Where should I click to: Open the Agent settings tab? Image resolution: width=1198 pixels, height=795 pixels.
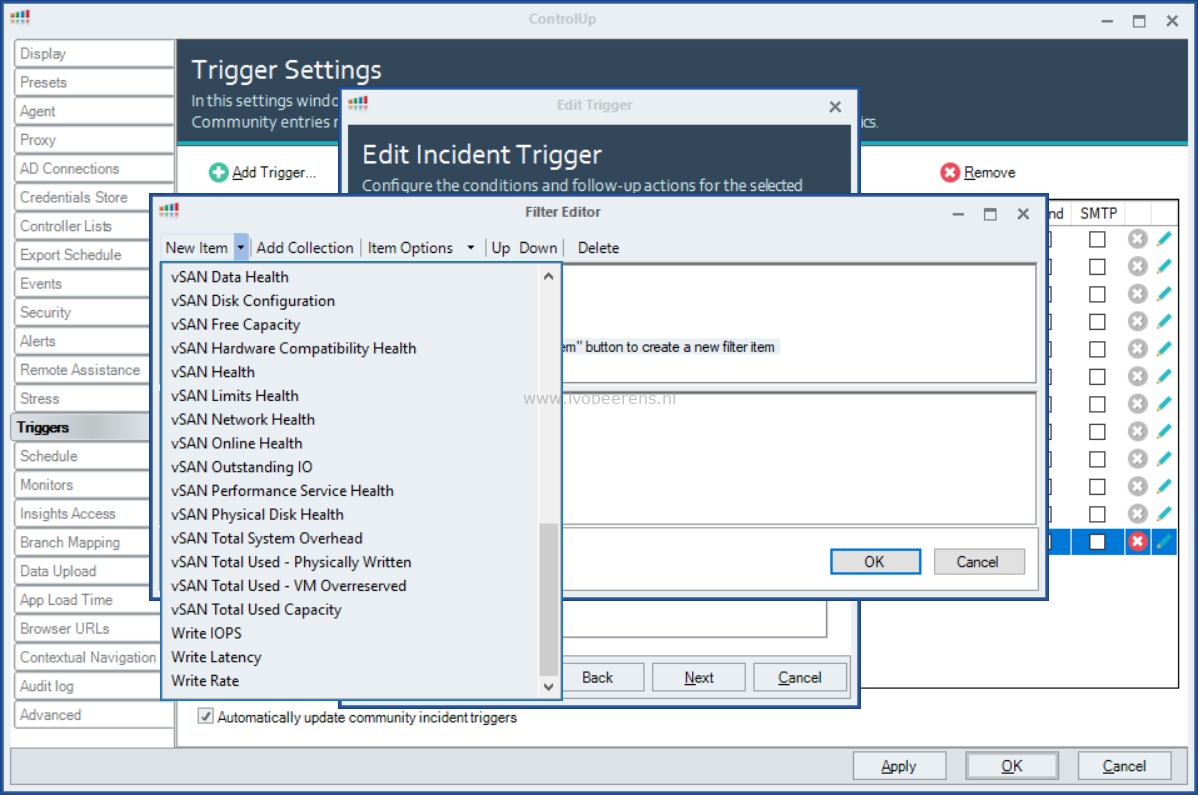click(x=94, y=111)
